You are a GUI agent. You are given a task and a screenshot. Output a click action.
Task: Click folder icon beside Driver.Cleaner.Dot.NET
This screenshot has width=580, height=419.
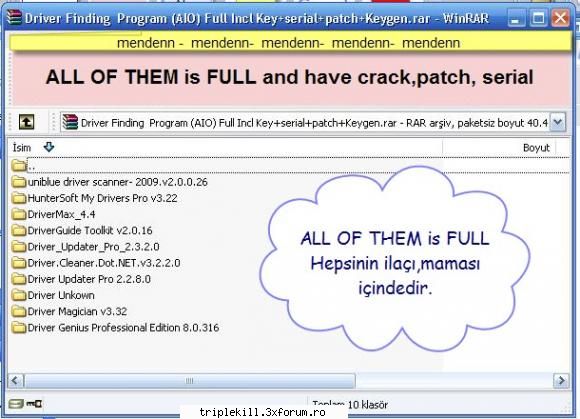tap(18, 263)
